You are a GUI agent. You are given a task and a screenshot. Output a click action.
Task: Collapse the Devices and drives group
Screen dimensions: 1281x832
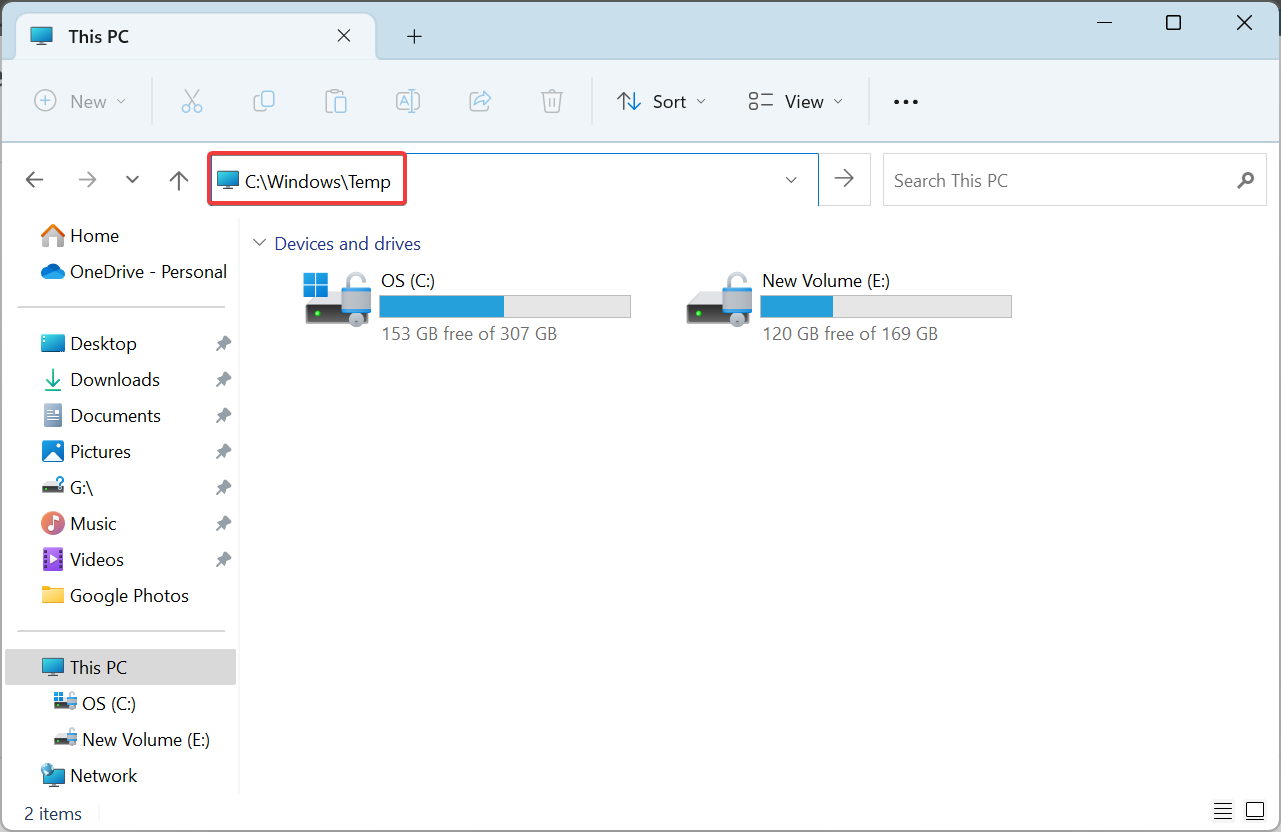point(260,244)
